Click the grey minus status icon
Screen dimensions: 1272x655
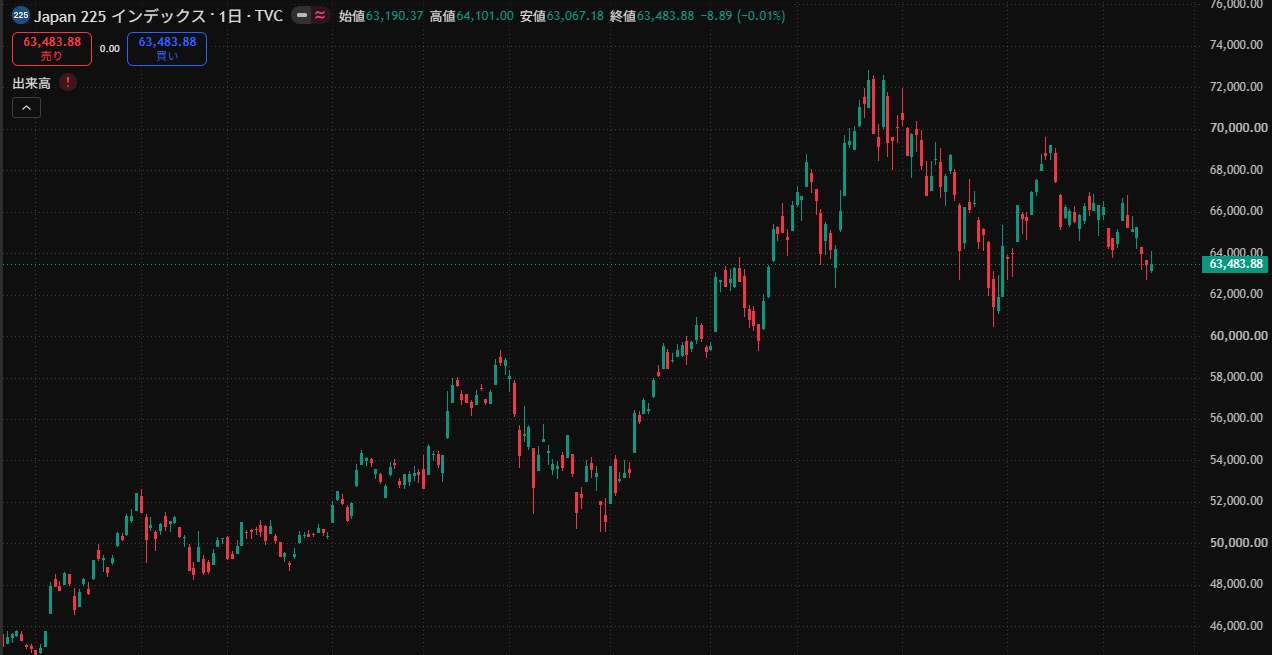(x=302, y=16)
